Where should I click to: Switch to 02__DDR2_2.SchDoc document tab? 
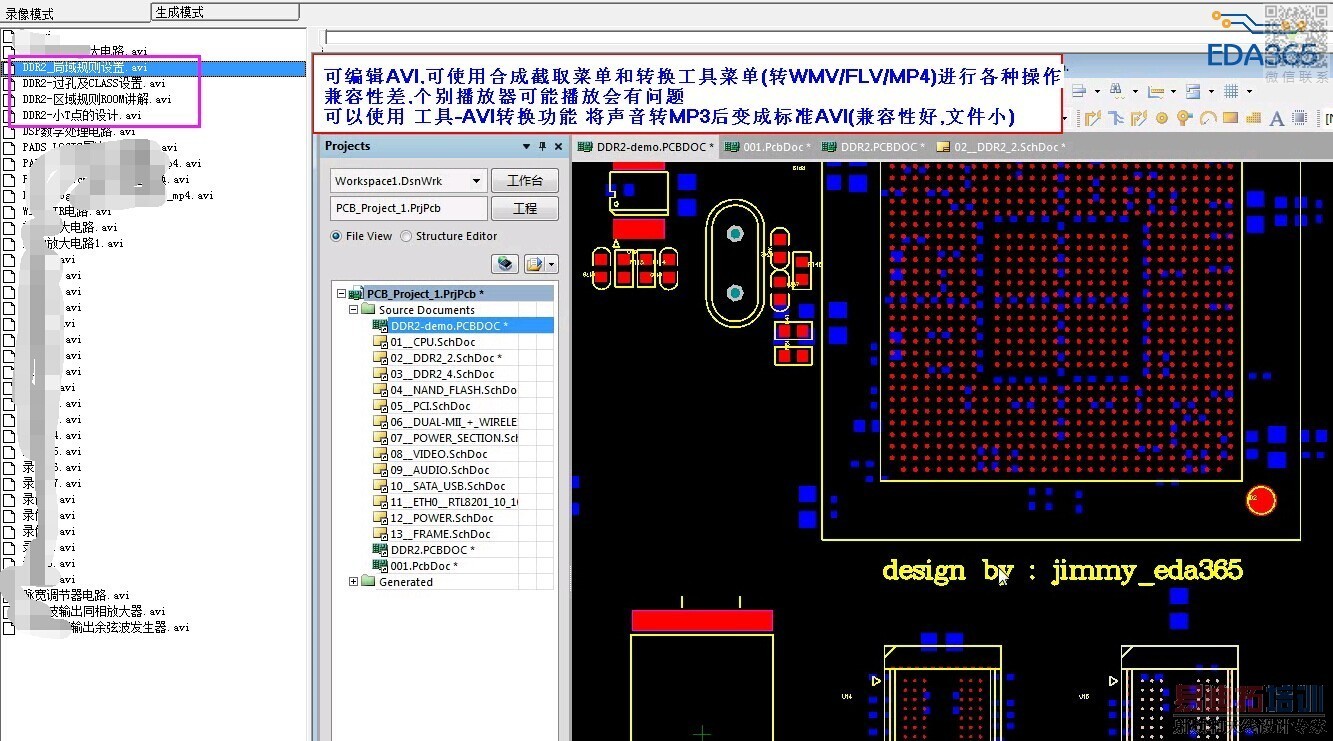click(1001, 147)
